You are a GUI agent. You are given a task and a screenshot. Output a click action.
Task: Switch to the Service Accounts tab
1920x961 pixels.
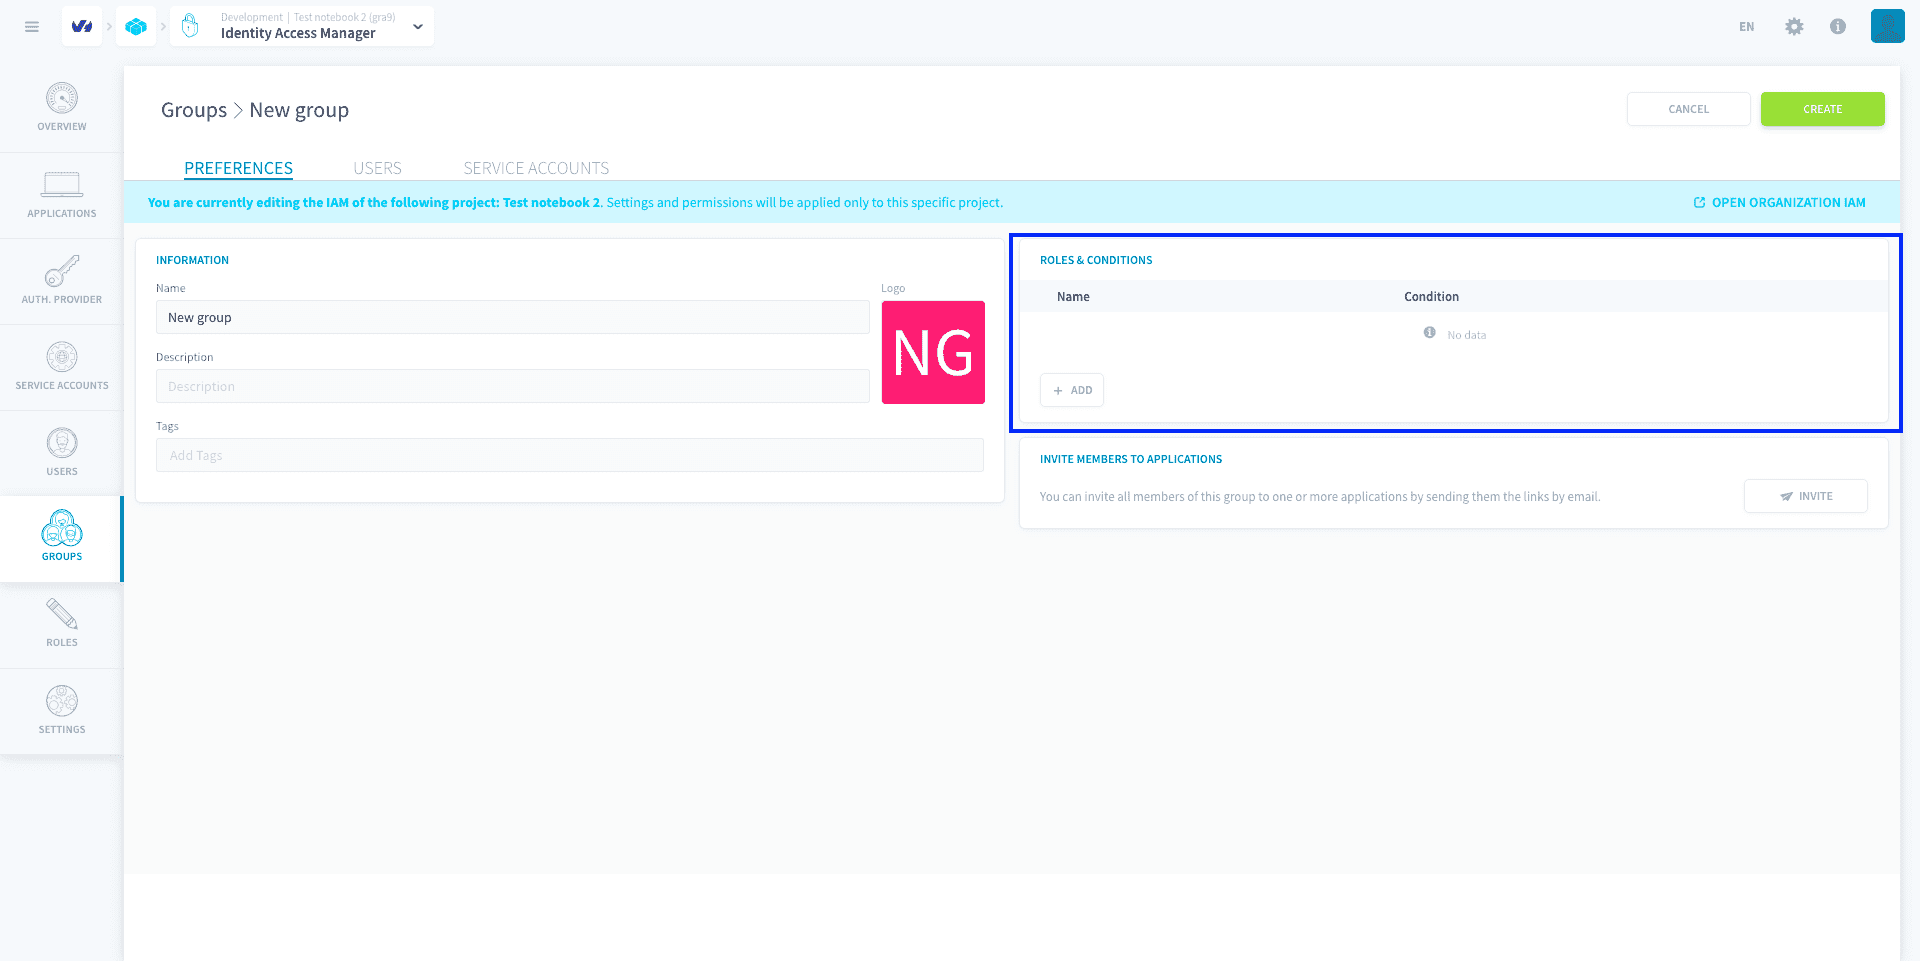[536, 168]
